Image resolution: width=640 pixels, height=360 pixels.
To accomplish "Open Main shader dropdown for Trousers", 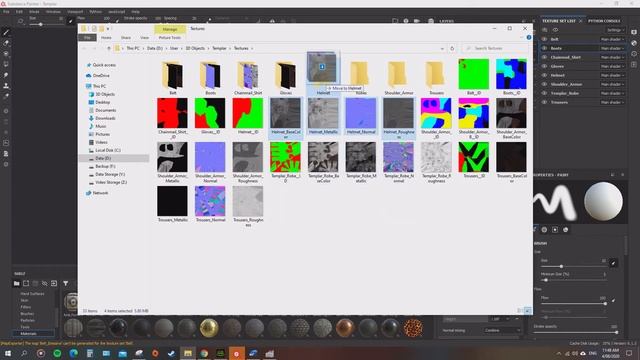I will [x=612, y=102].
